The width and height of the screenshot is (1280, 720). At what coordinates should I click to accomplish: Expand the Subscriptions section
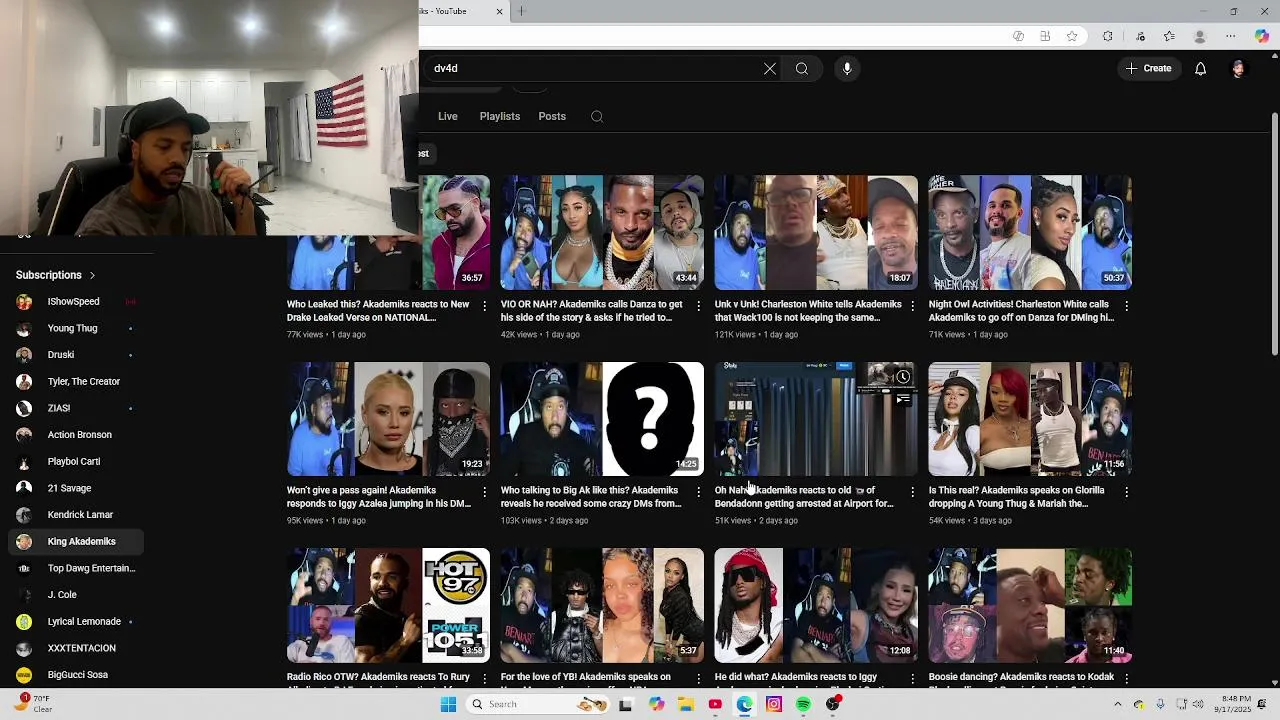56,275
